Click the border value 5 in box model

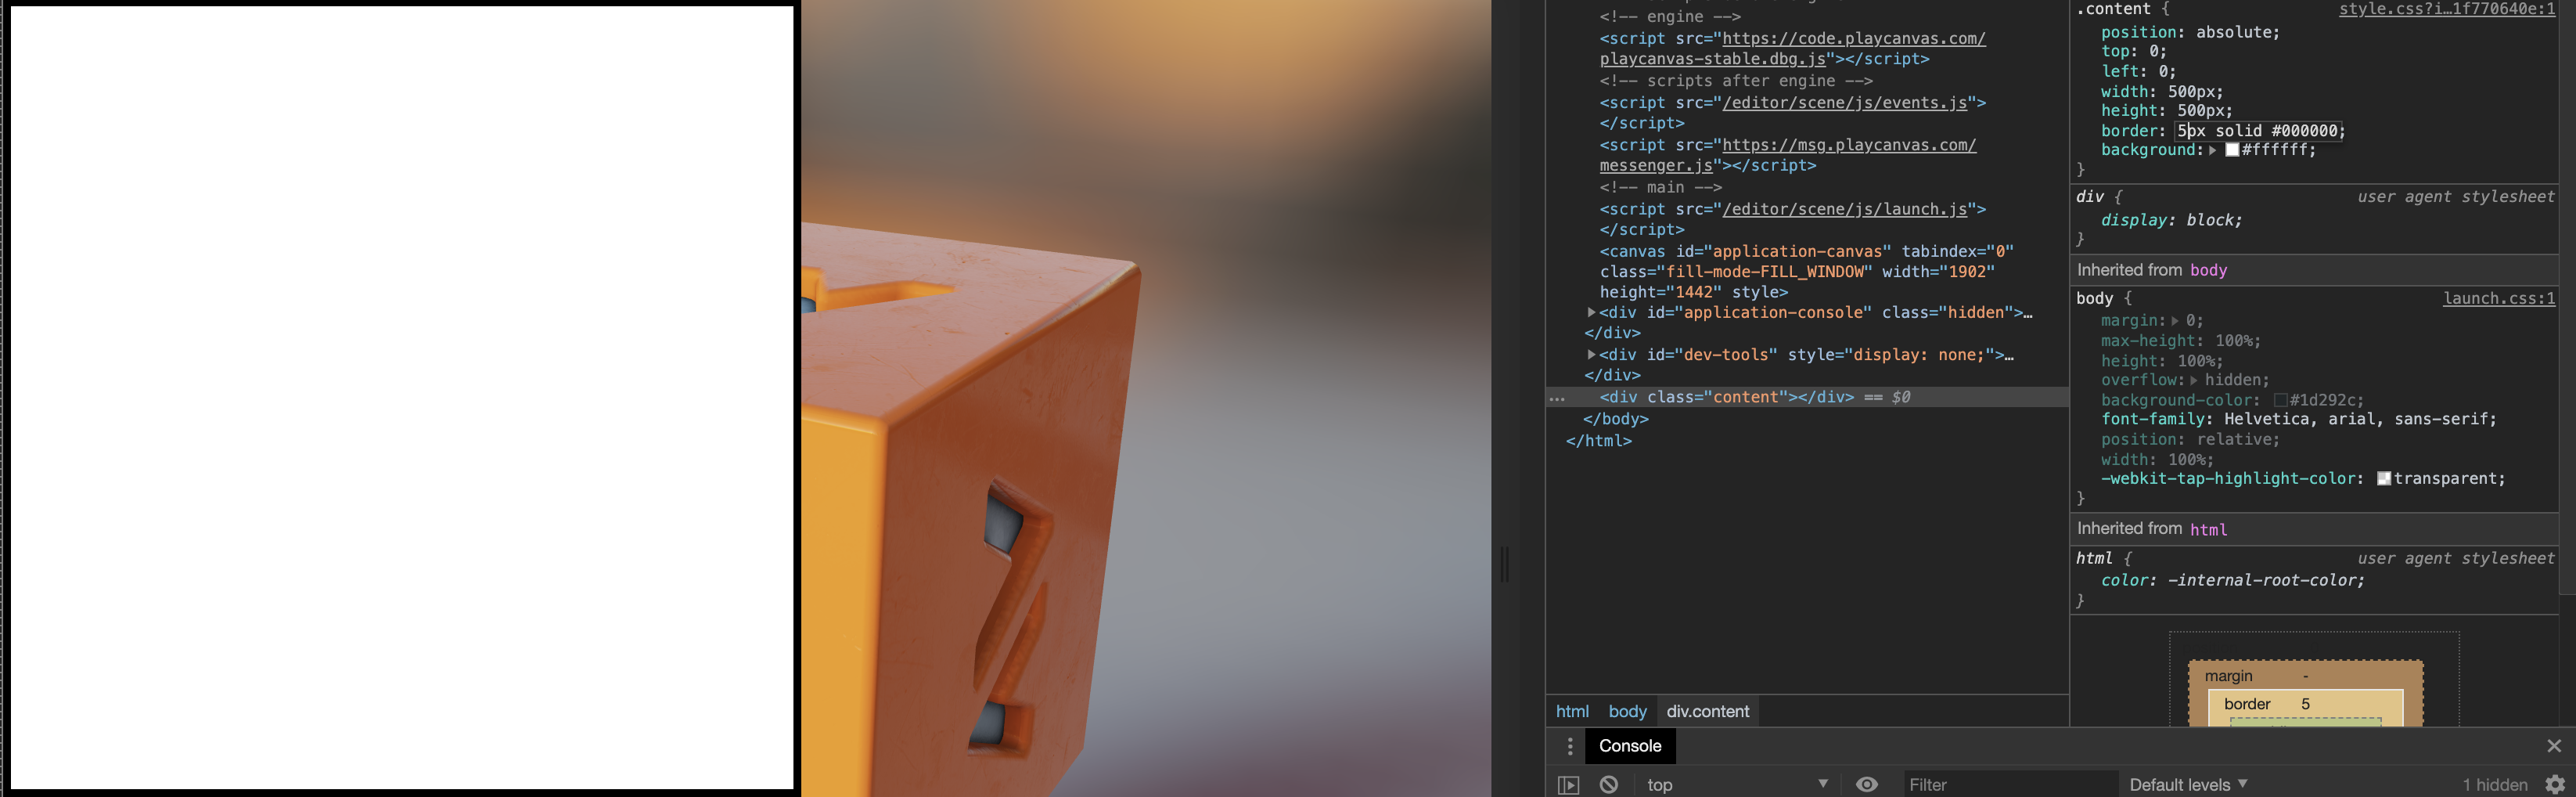(x=2305, y=705)
